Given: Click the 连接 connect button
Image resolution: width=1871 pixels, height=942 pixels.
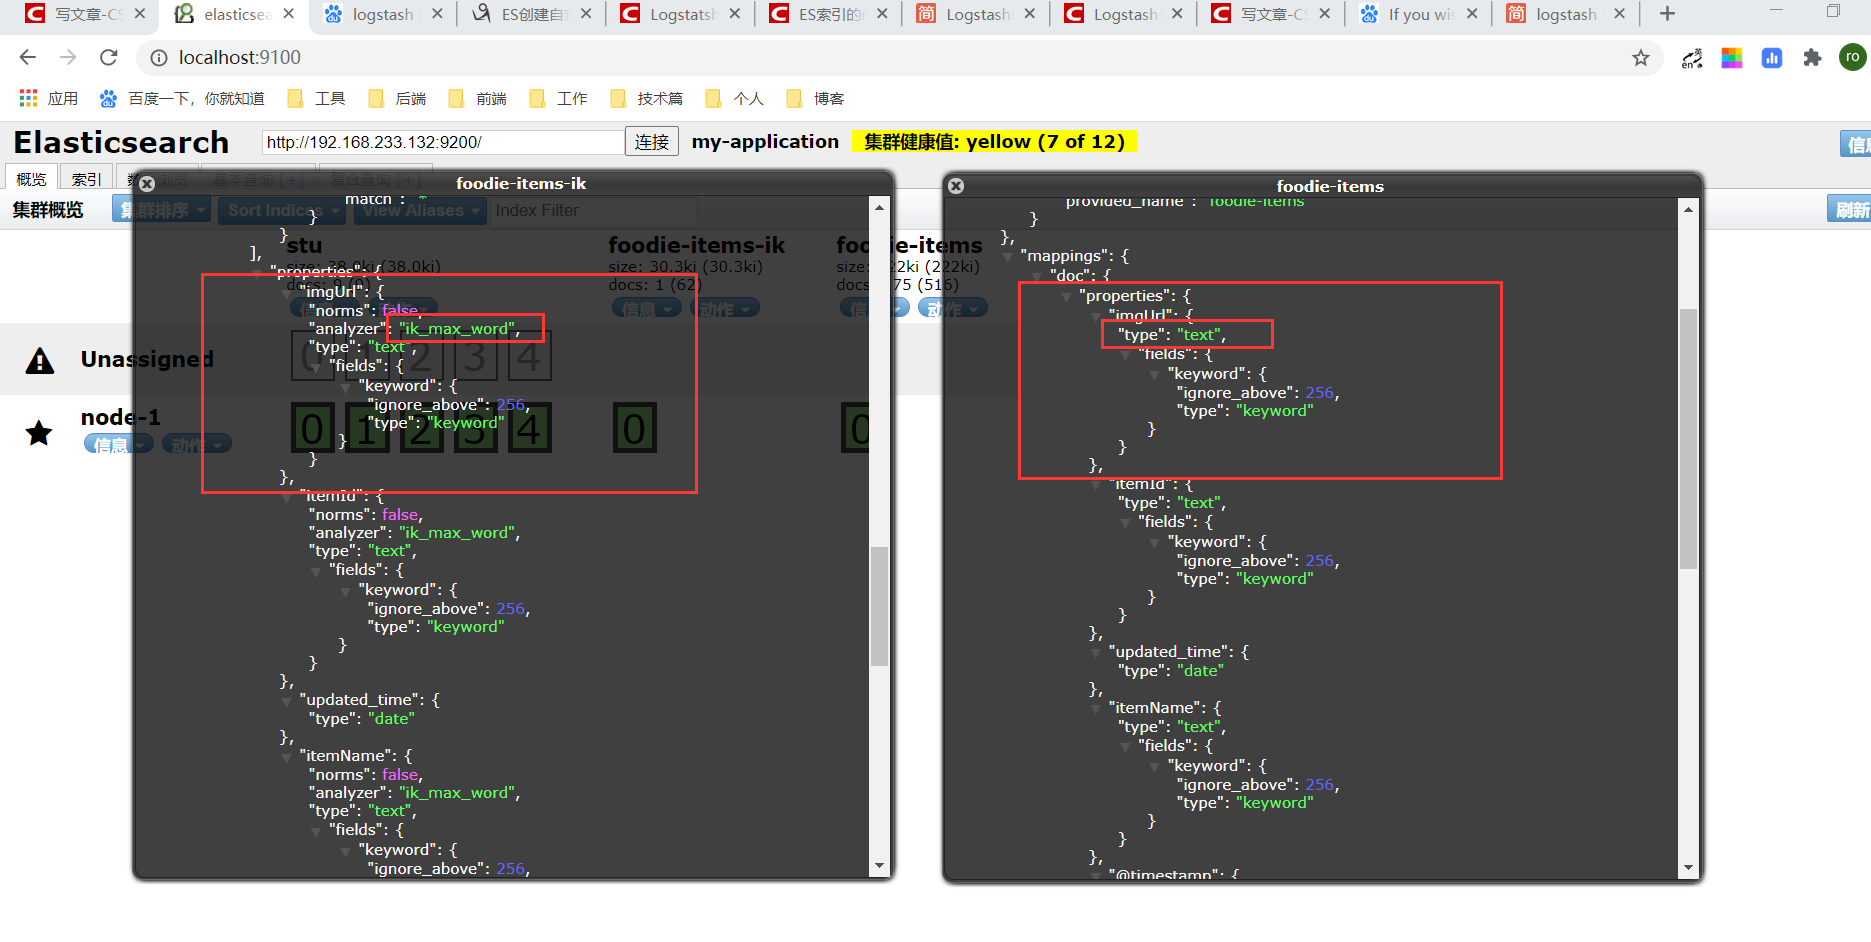Looking at the screenshot, I should [x=652, y=142].
